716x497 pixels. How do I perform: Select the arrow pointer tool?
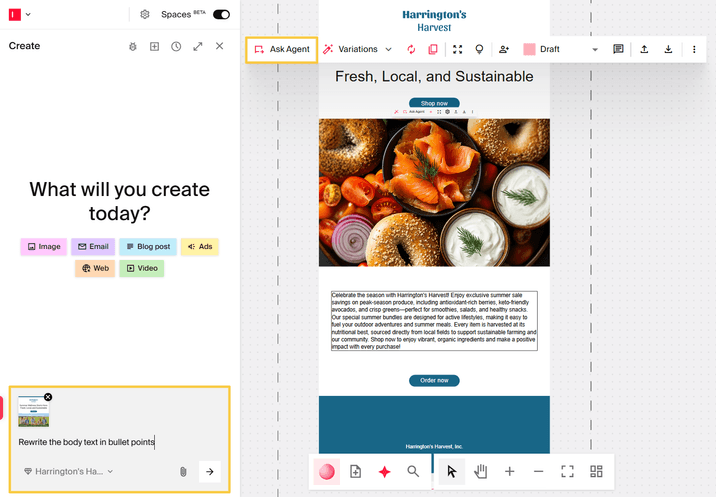click(452, 471)
